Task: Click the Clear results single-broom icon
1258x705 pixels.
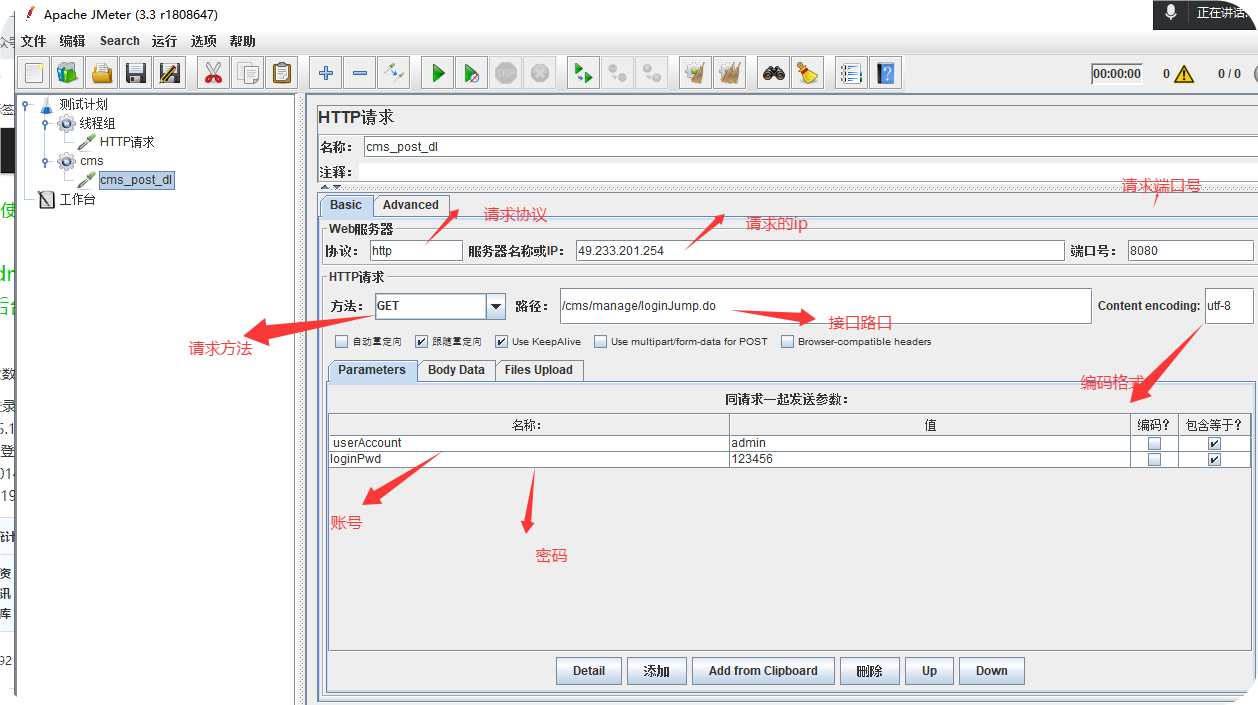Action: (695, 73)
